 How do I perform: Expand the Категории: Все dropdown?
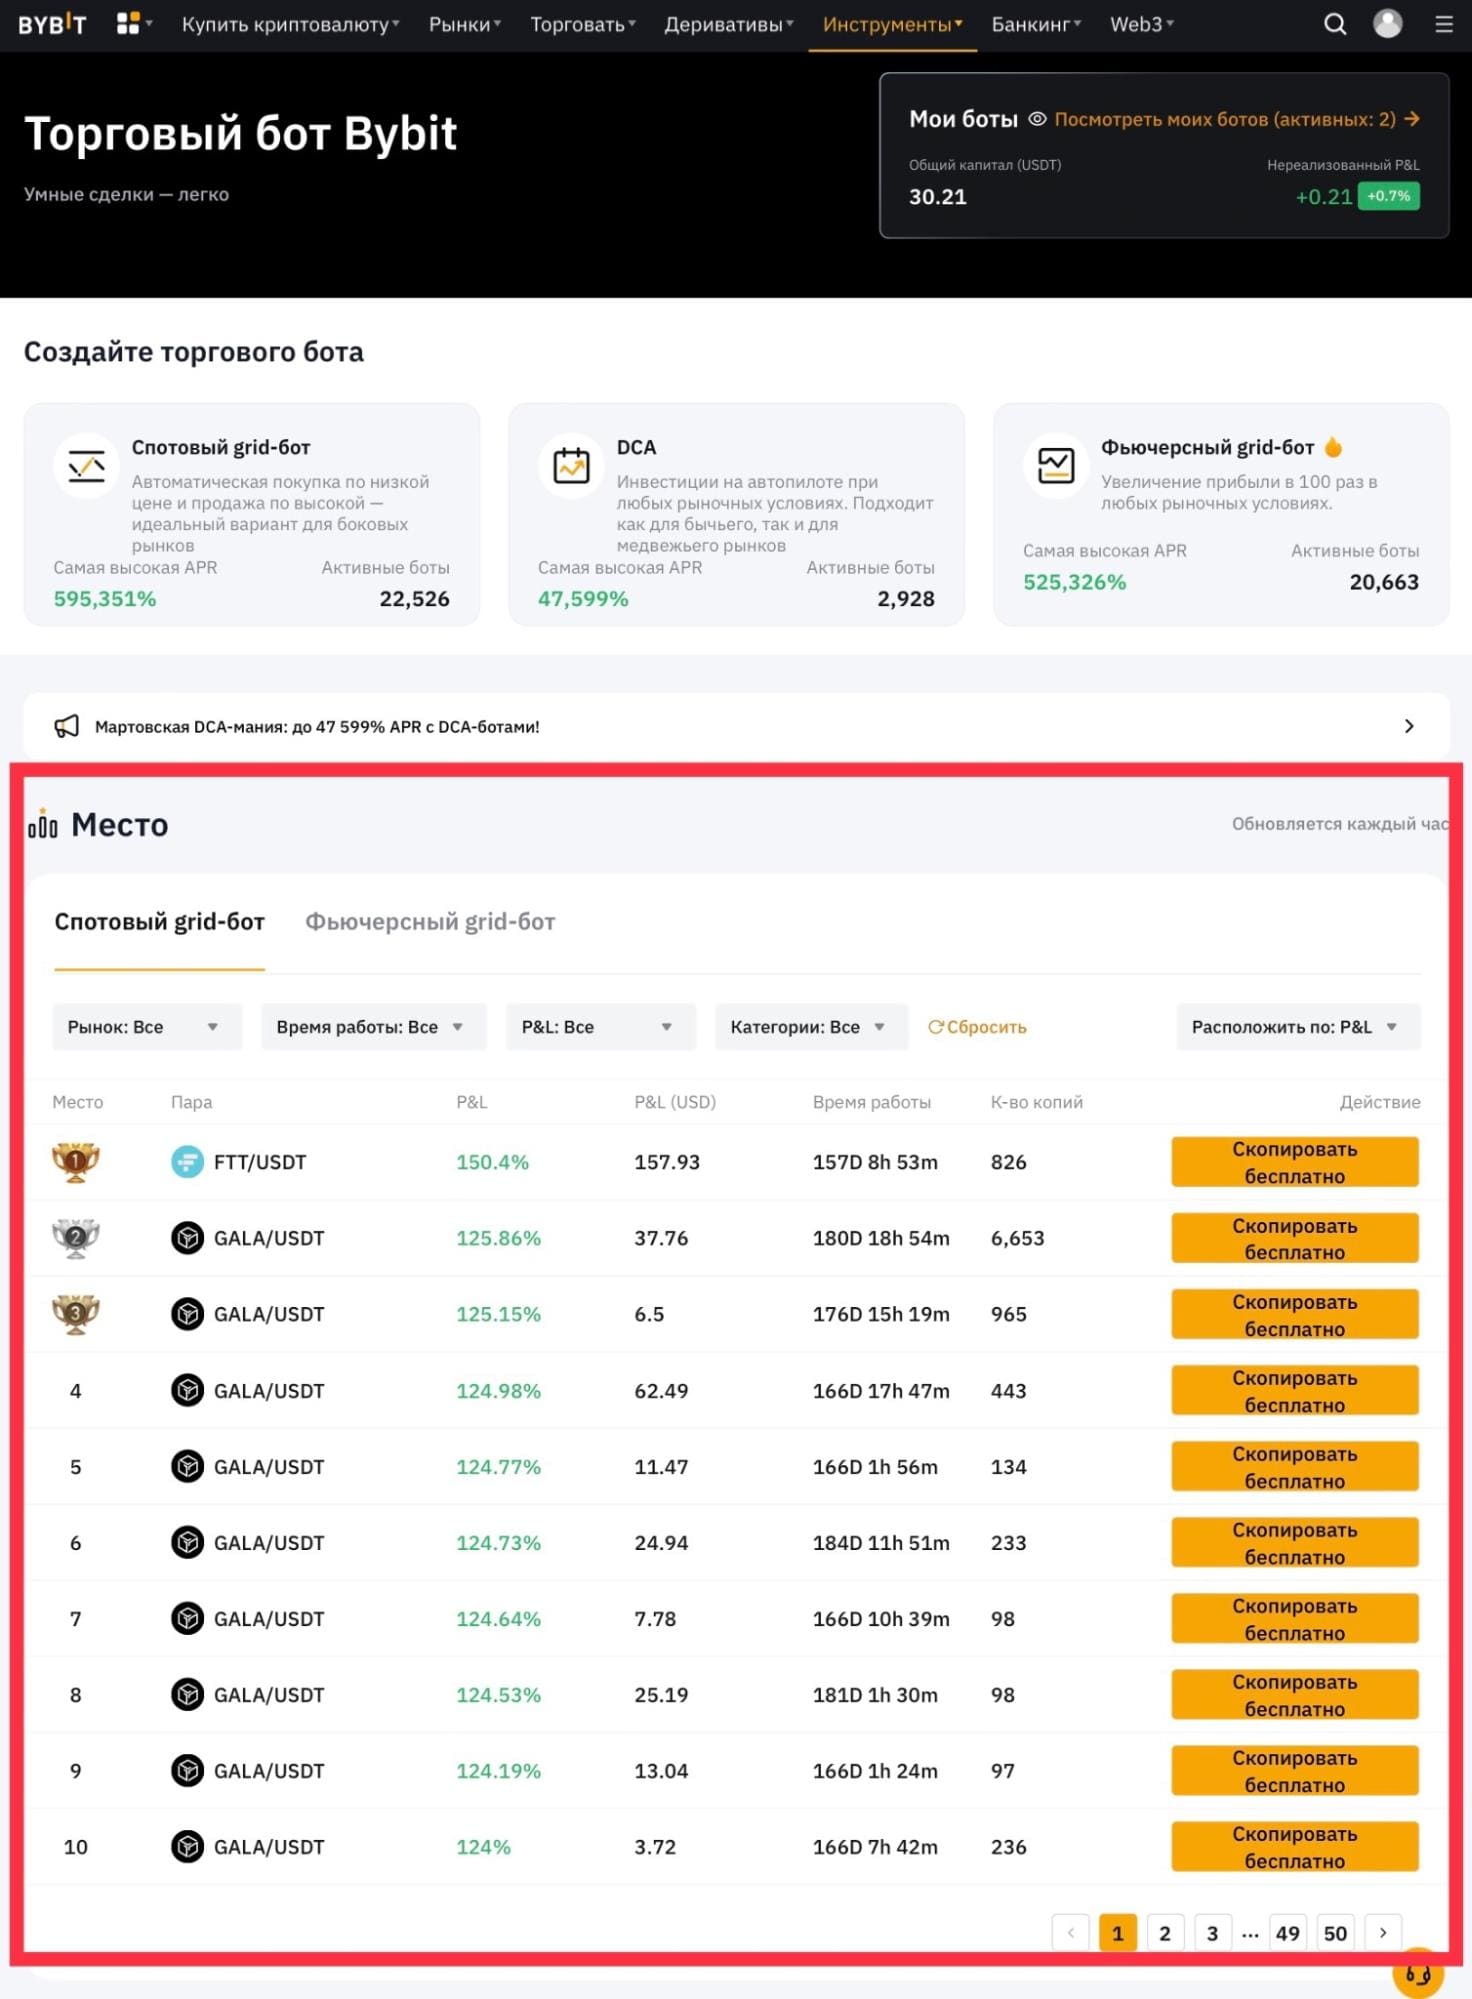pos(810,1027)
